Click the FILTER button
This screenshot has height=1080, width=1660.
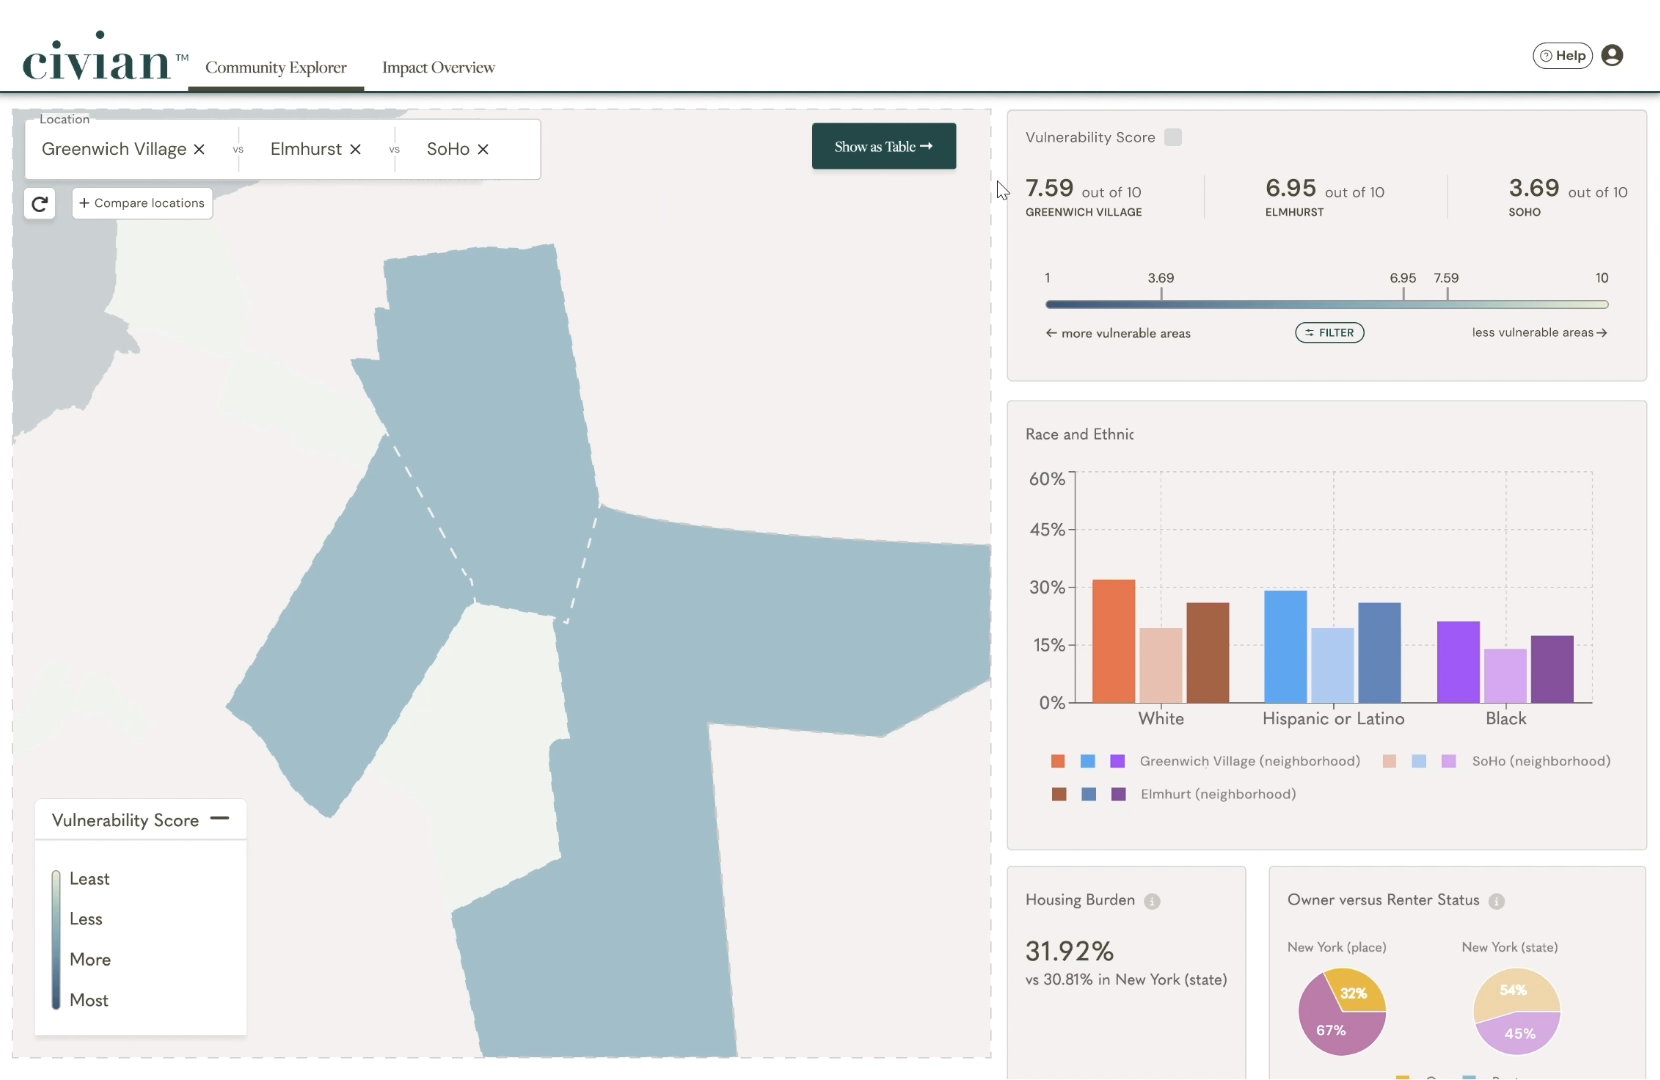click(x=1330, y=333)
